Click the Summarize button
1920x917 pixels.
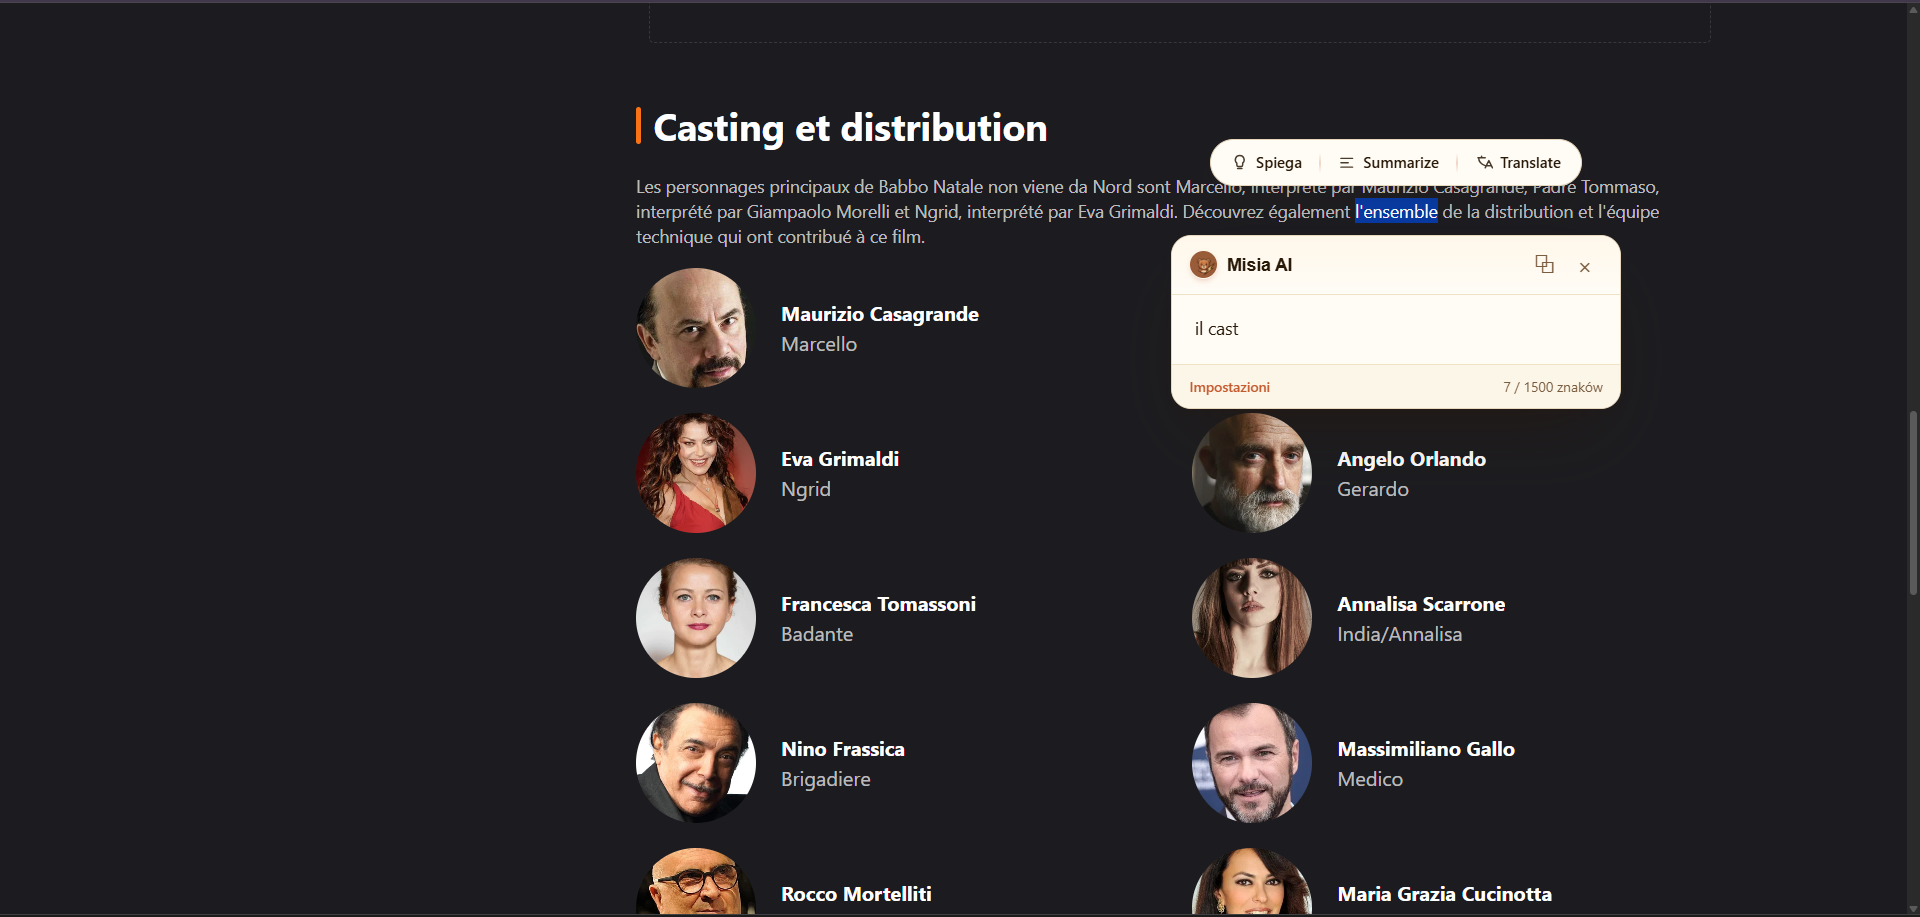1389,162
